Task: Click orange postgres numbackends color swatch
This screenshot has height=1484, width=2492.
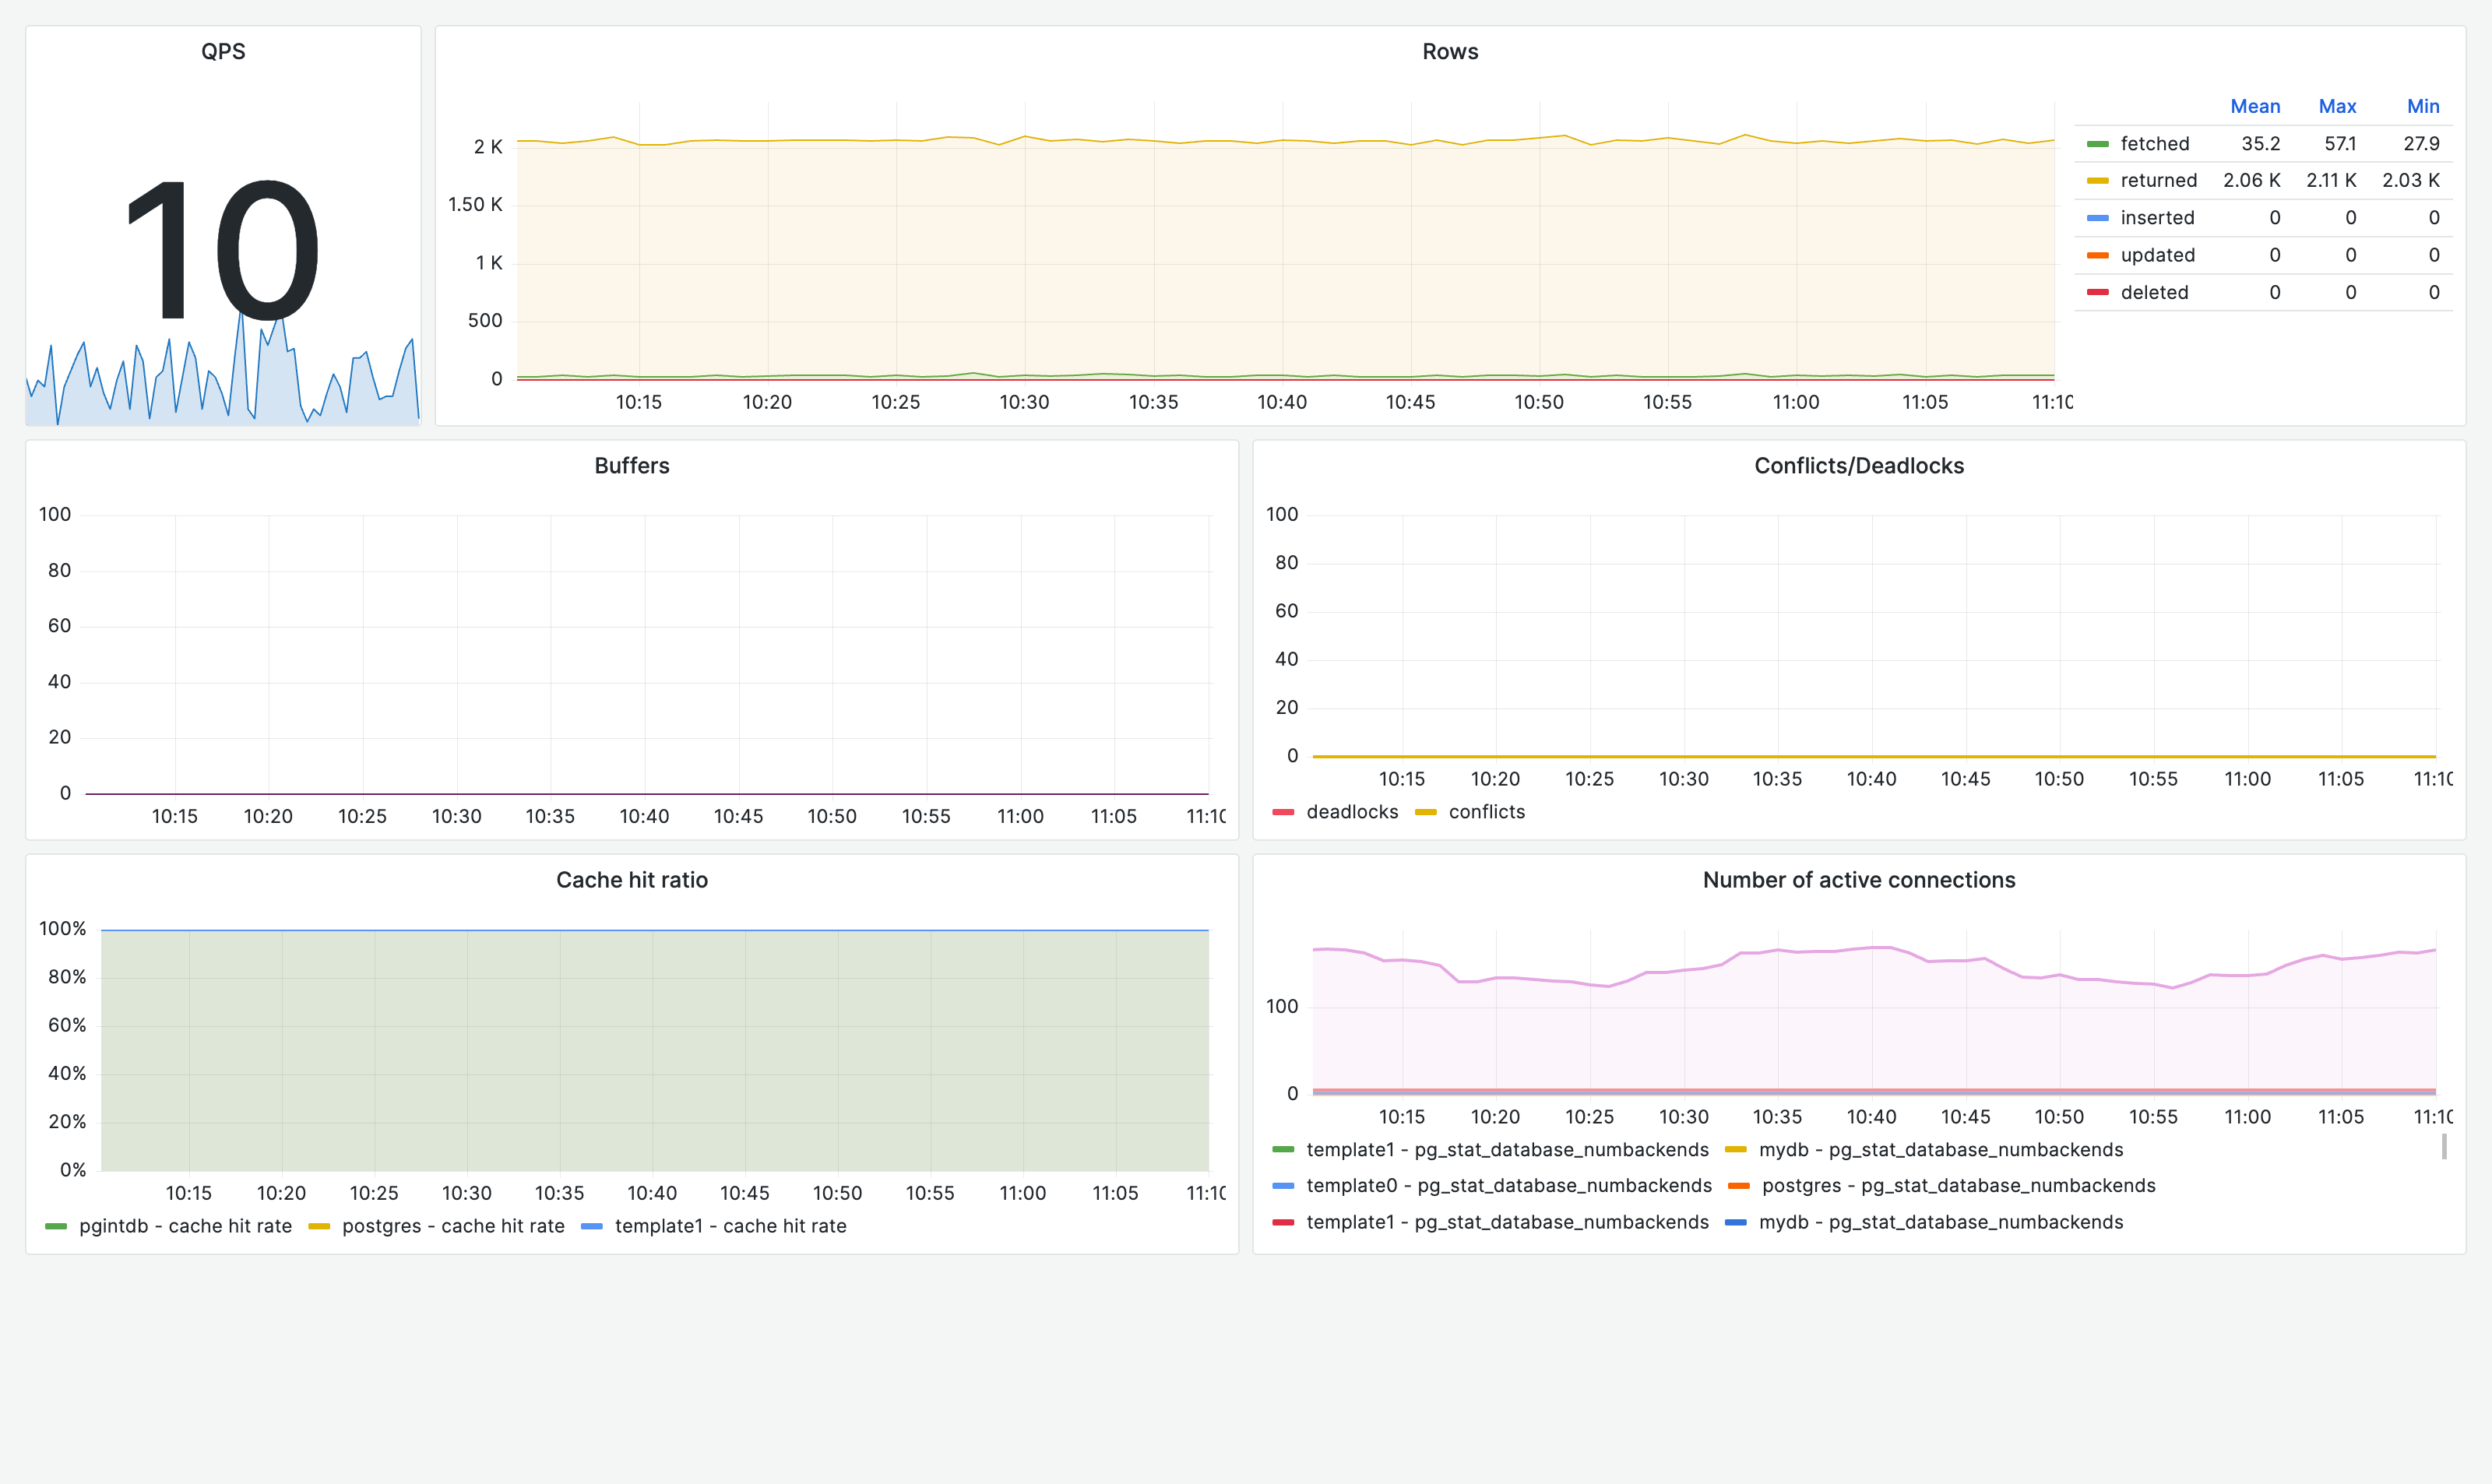Action: point(1738,1186)
